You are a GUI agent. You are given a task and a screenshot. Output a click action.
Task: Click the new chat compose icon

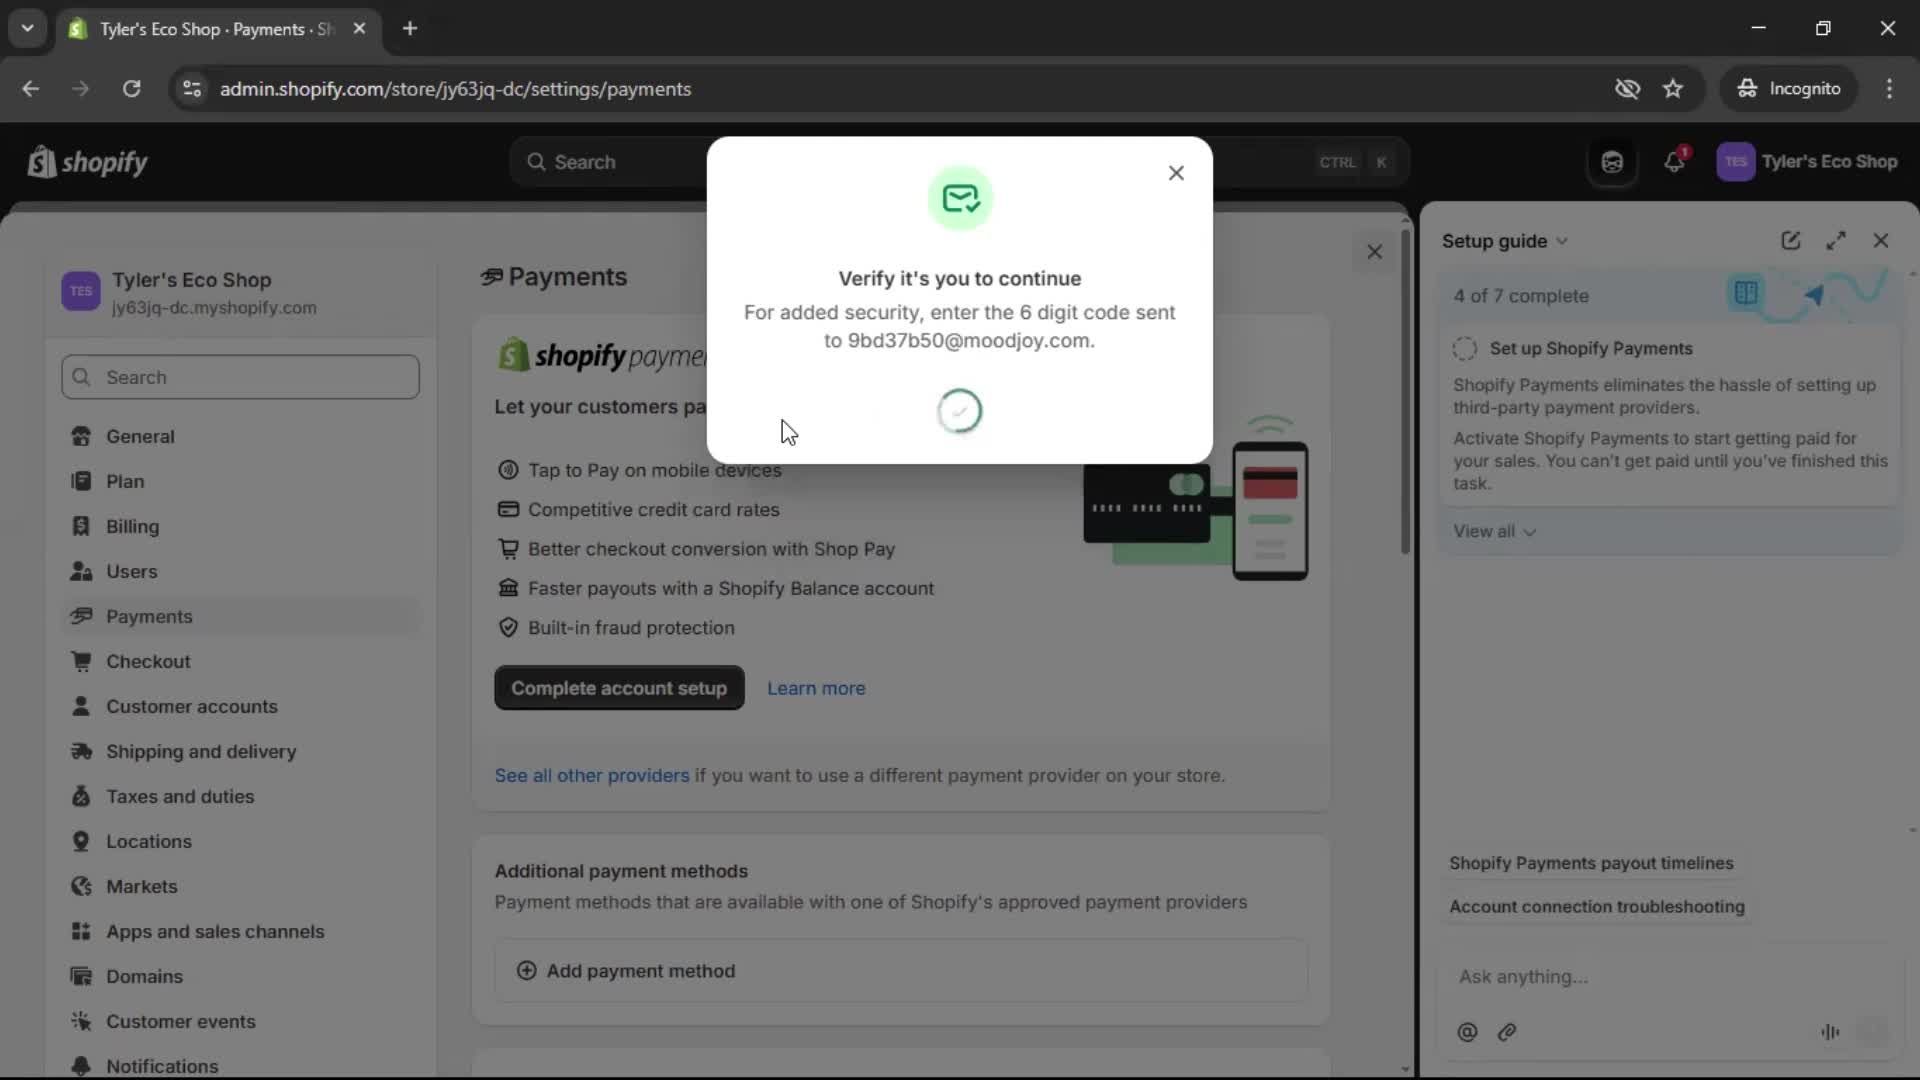[x=1790, y=241]
